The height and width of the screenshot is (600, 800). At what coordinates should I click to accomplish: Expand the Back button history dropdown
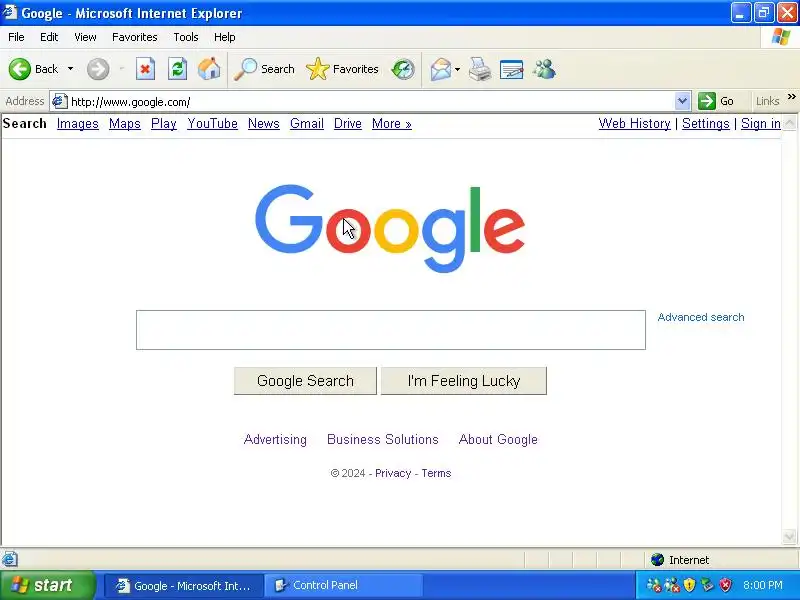(x=70, y=69)
